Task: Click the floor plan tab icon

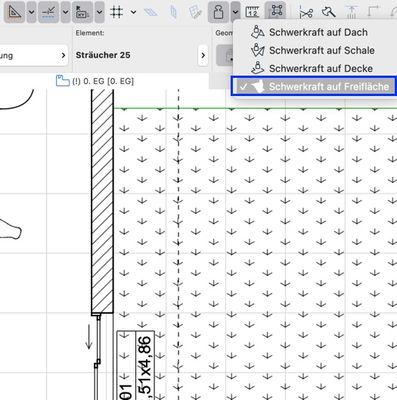Action: point(62,81)
